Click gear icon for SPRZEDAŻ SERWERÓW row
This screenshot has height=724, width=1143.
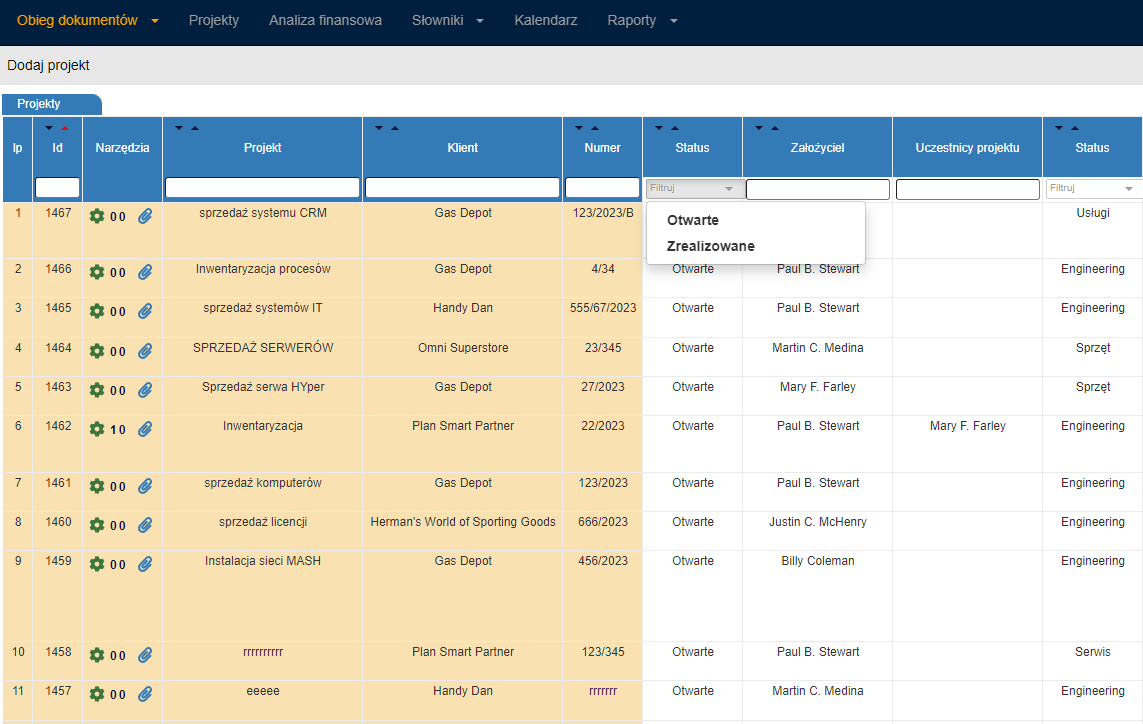click(x=97, y=351)
